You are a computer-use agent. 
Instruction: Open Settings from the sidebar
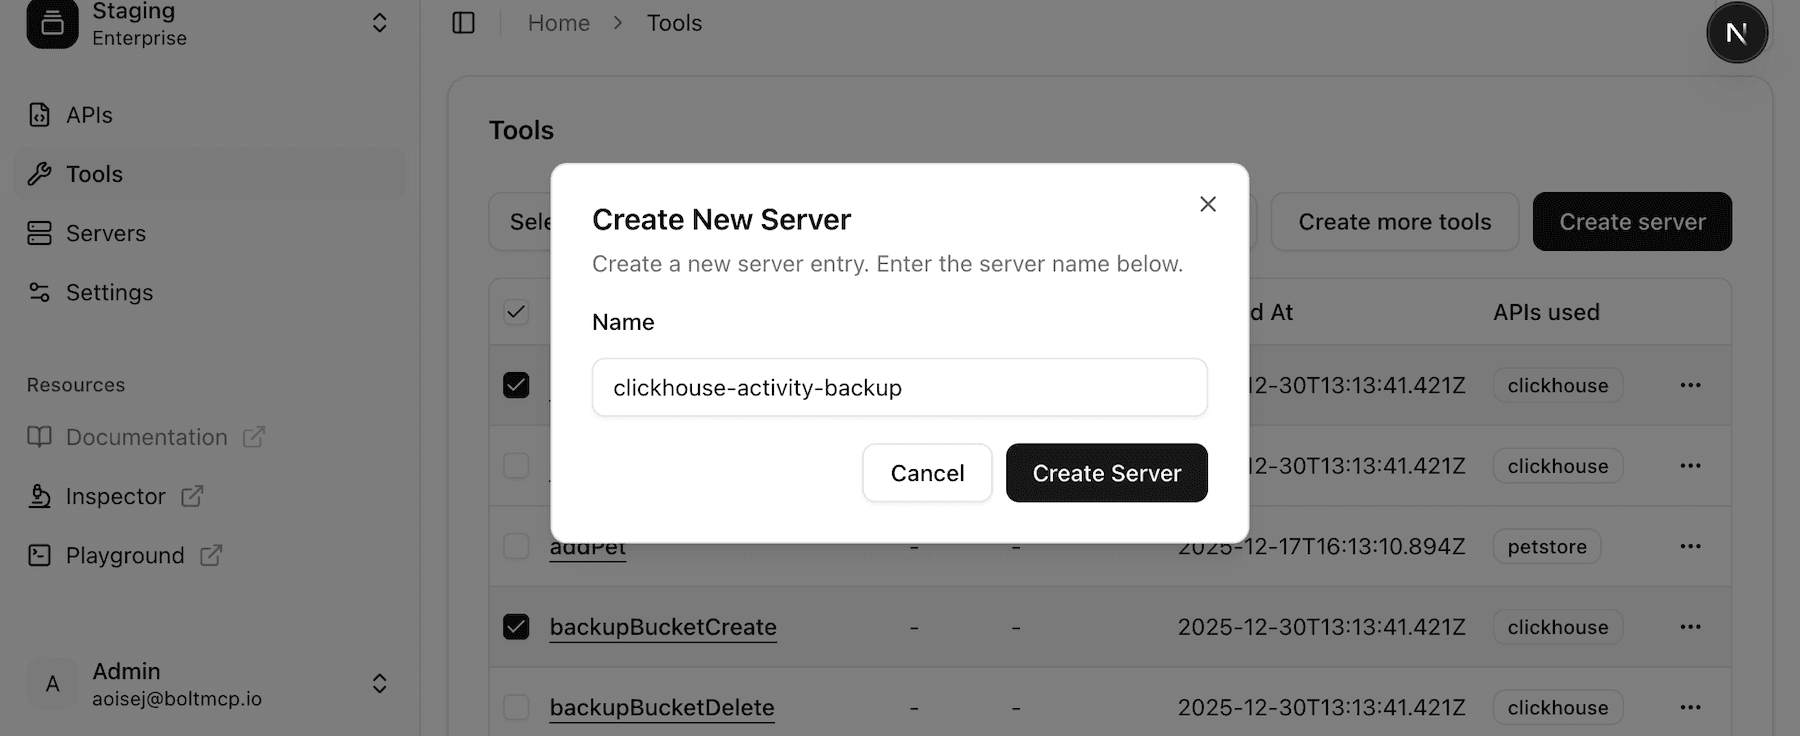point(109,292)
